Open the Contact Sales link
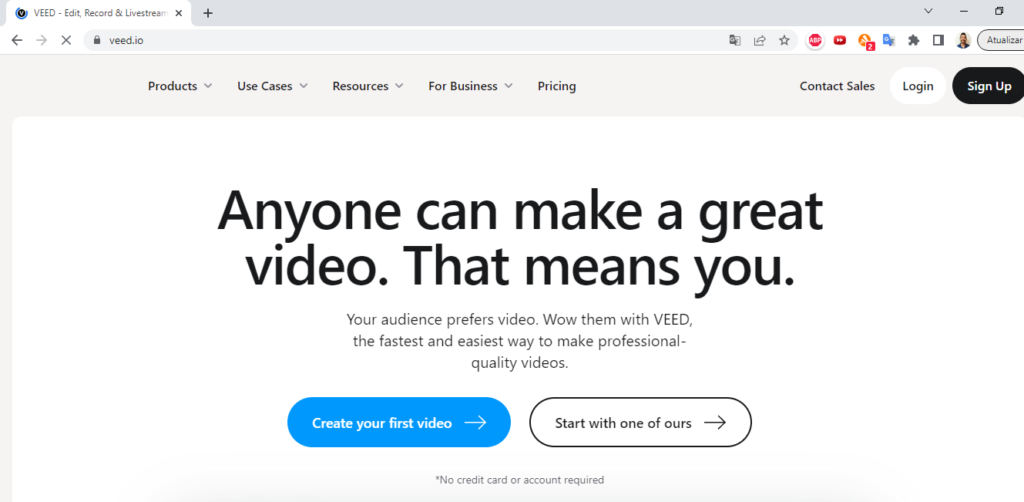Image resolution: width=1024 pixels, height=502 pixels. [837, 86]
